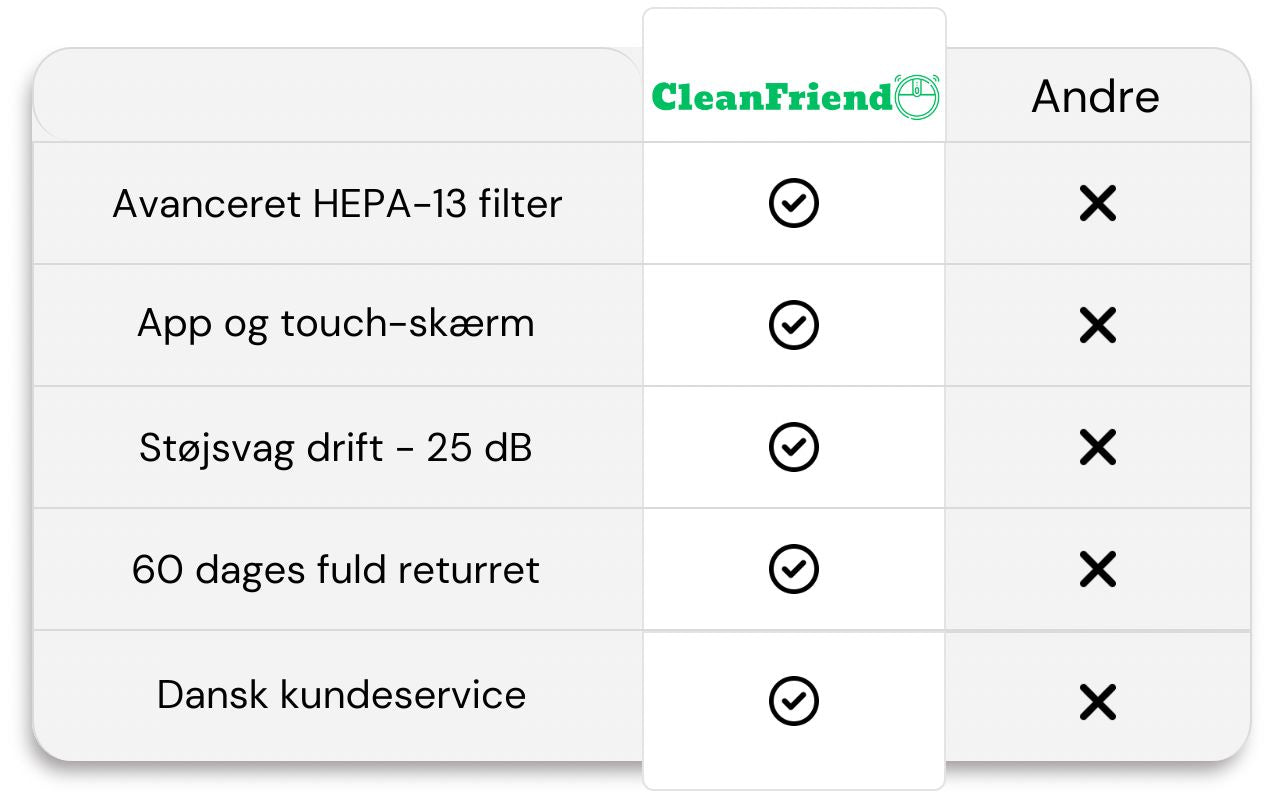The image size is (1280, 812).
Task: Click the 60 dages fuld returret text
Action: [336, 570]
